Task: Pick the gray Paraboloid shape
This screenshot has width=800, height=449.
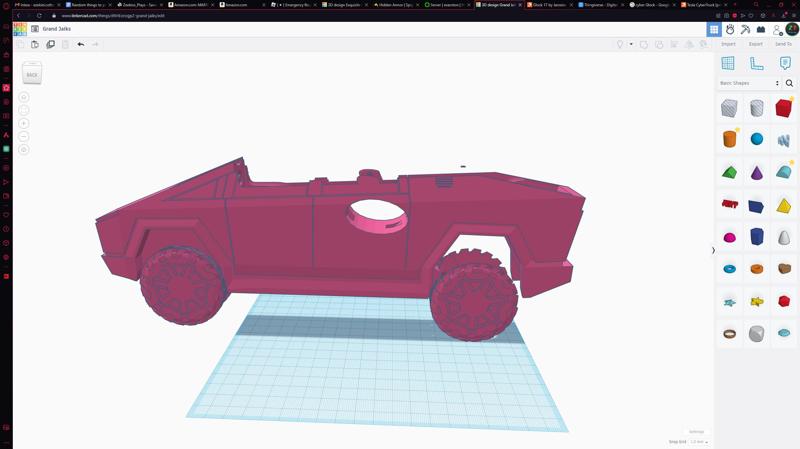Action: pyautogui.click(x=784, y=238)
